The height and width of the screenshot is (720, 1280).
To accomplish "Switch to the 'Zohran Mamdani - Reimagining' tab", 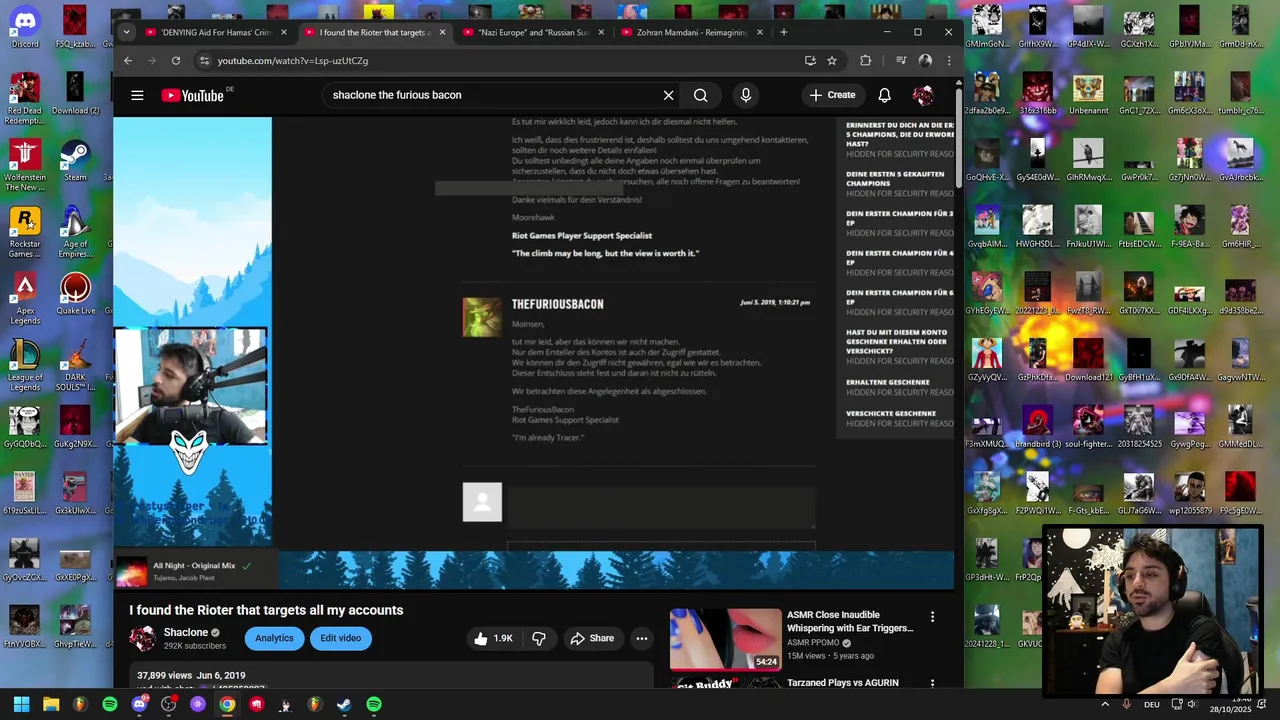I will pos(692,32).
